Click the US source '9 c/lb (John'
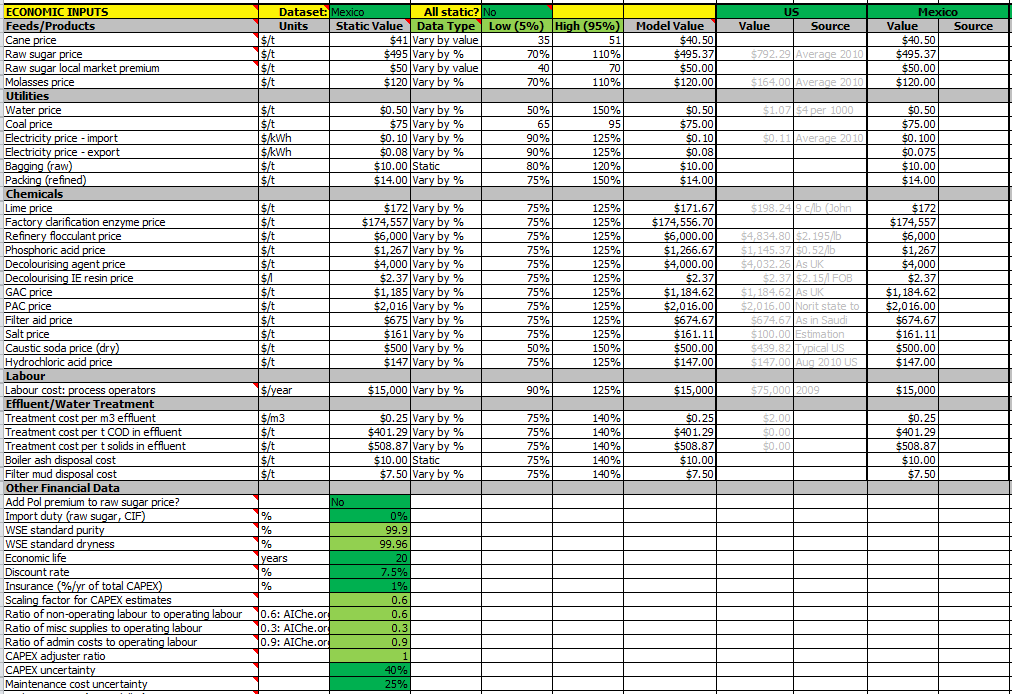Screen dimensions: 1012x694 [830, 208]
